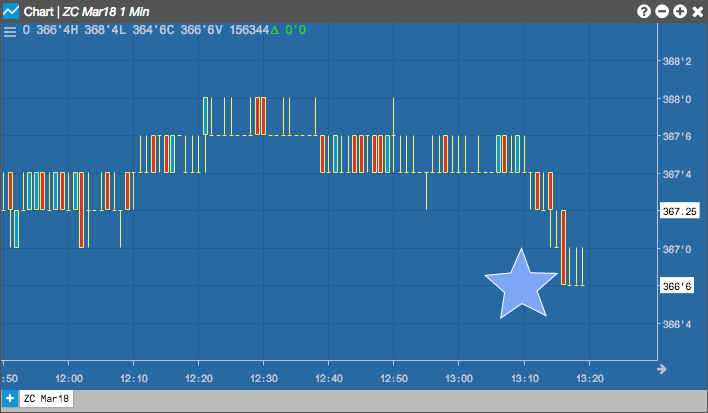Add a new chart tab with plus button
Viewport: 708px width, 413px height.
click(10, 399)
